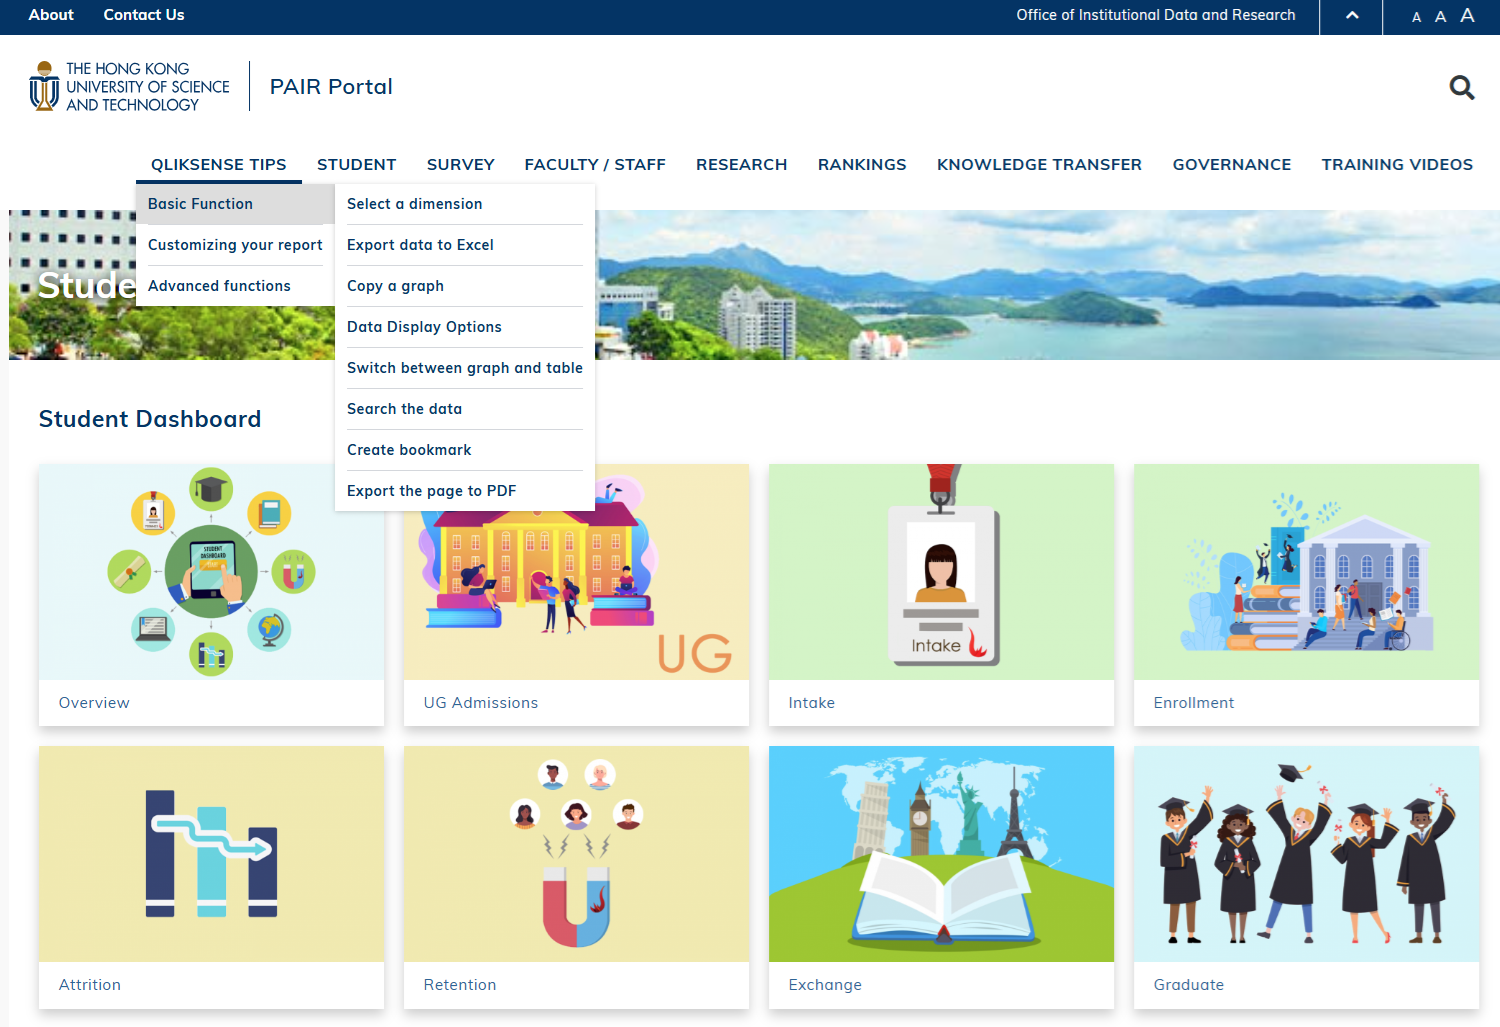Image resolution: width=1500 pixels, height=1027 pixels.
Task: Open the FACULTY / STAFF menu
Action: click(595, 164)
